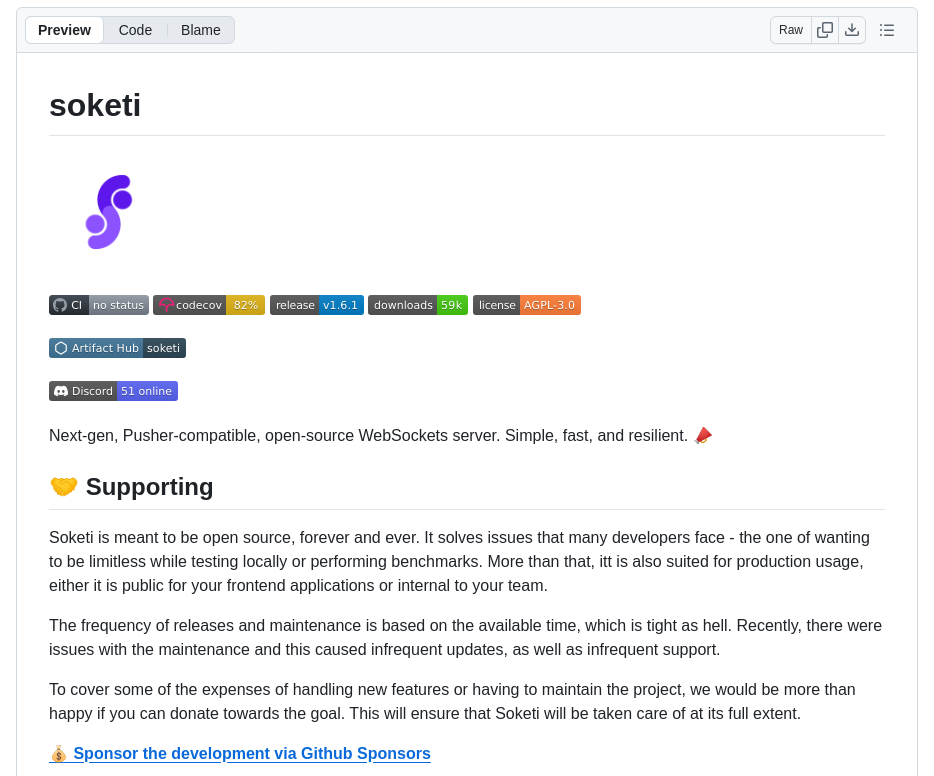Image resolution: width=934 pixels, height=776 pixels.
Task: Download the raw file icon
Action: [852, 30]
